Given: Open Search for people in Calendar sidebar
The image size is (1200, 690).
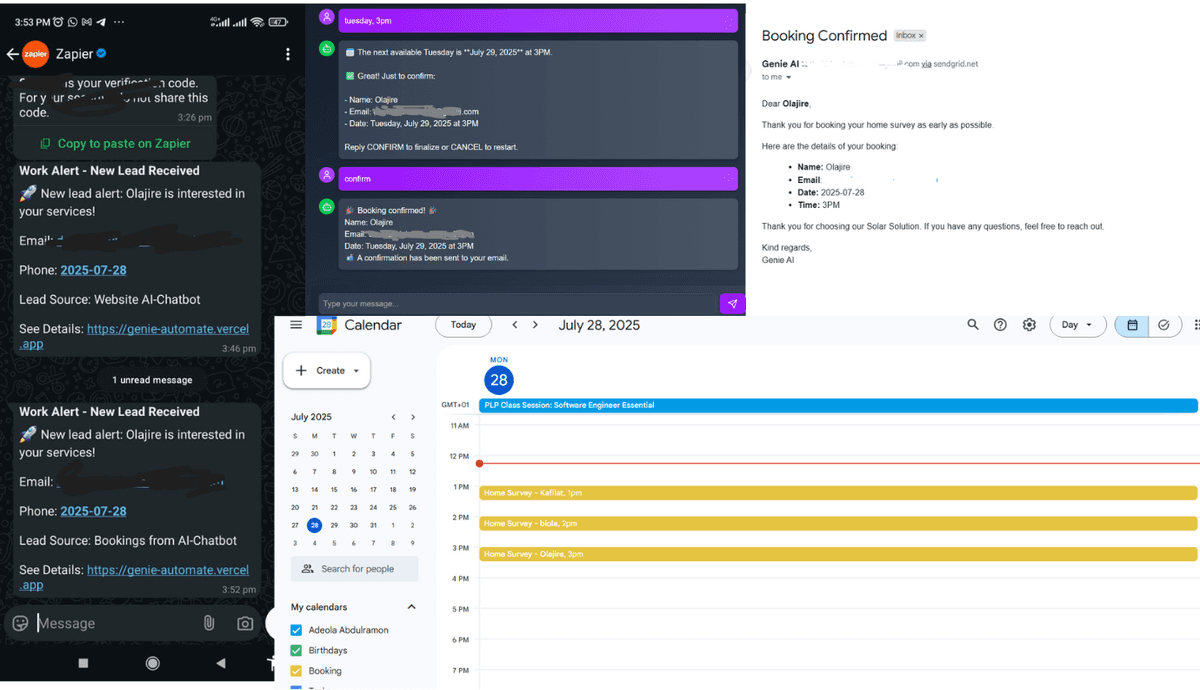Looking at the screenshot, I should 354,568.
